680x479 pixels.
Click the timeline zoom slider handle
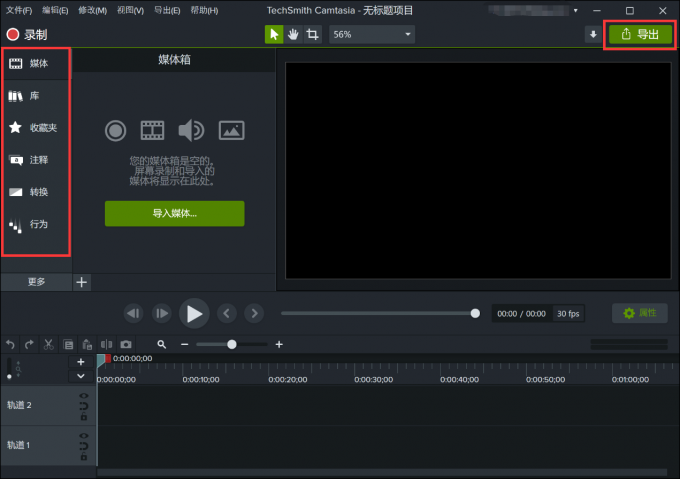click(232, 345)
